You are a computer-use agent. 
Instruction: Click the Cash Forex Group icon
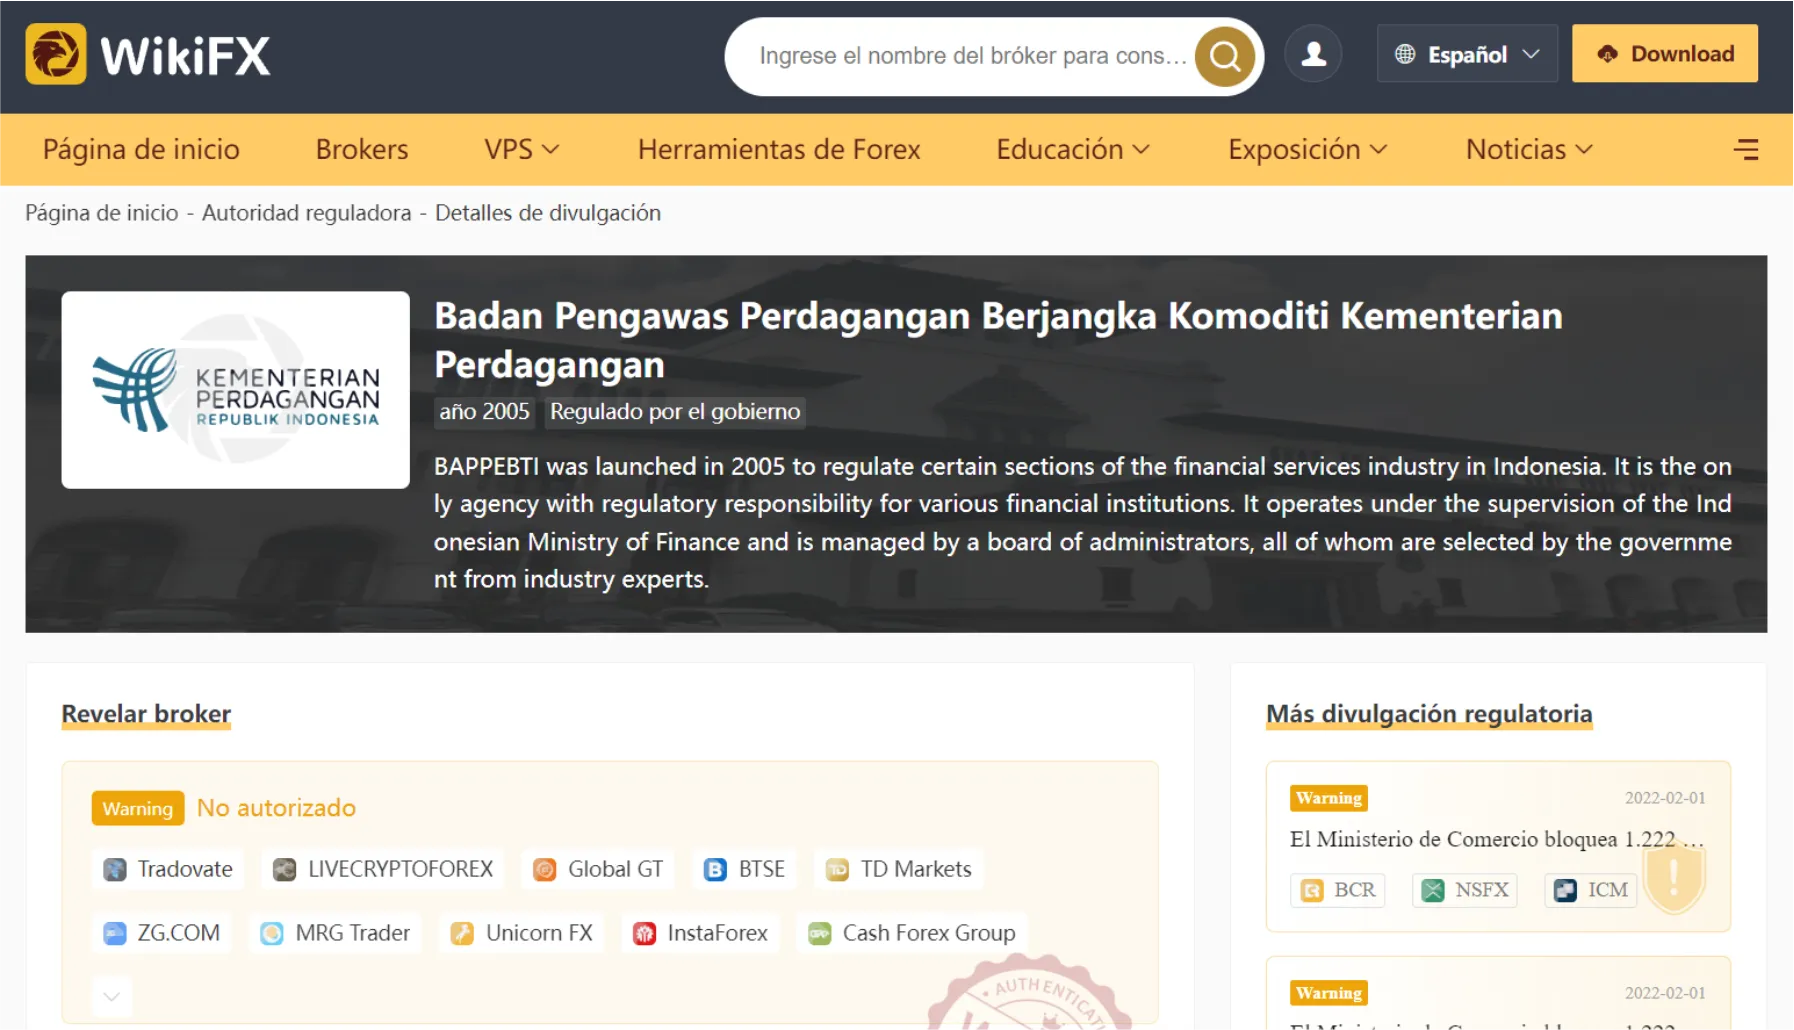pyautogui.click(x=820, y=933)
